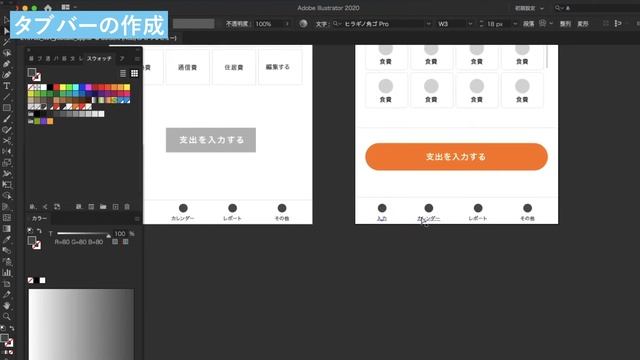This screenshot has width=640, height=360.
Task: Pick a color from the grayscale spectrum
Action: coord(81,324)
